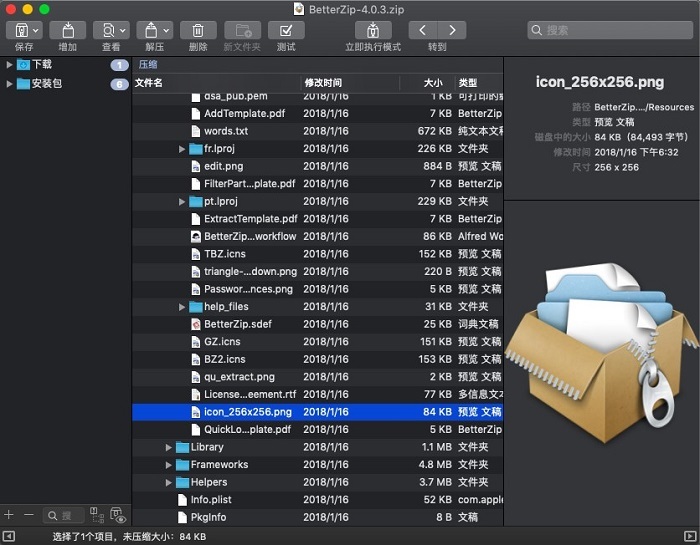700x545 pixels.
Task: Click the Extract (解压) toolbar icon
Action: (153, 31)
